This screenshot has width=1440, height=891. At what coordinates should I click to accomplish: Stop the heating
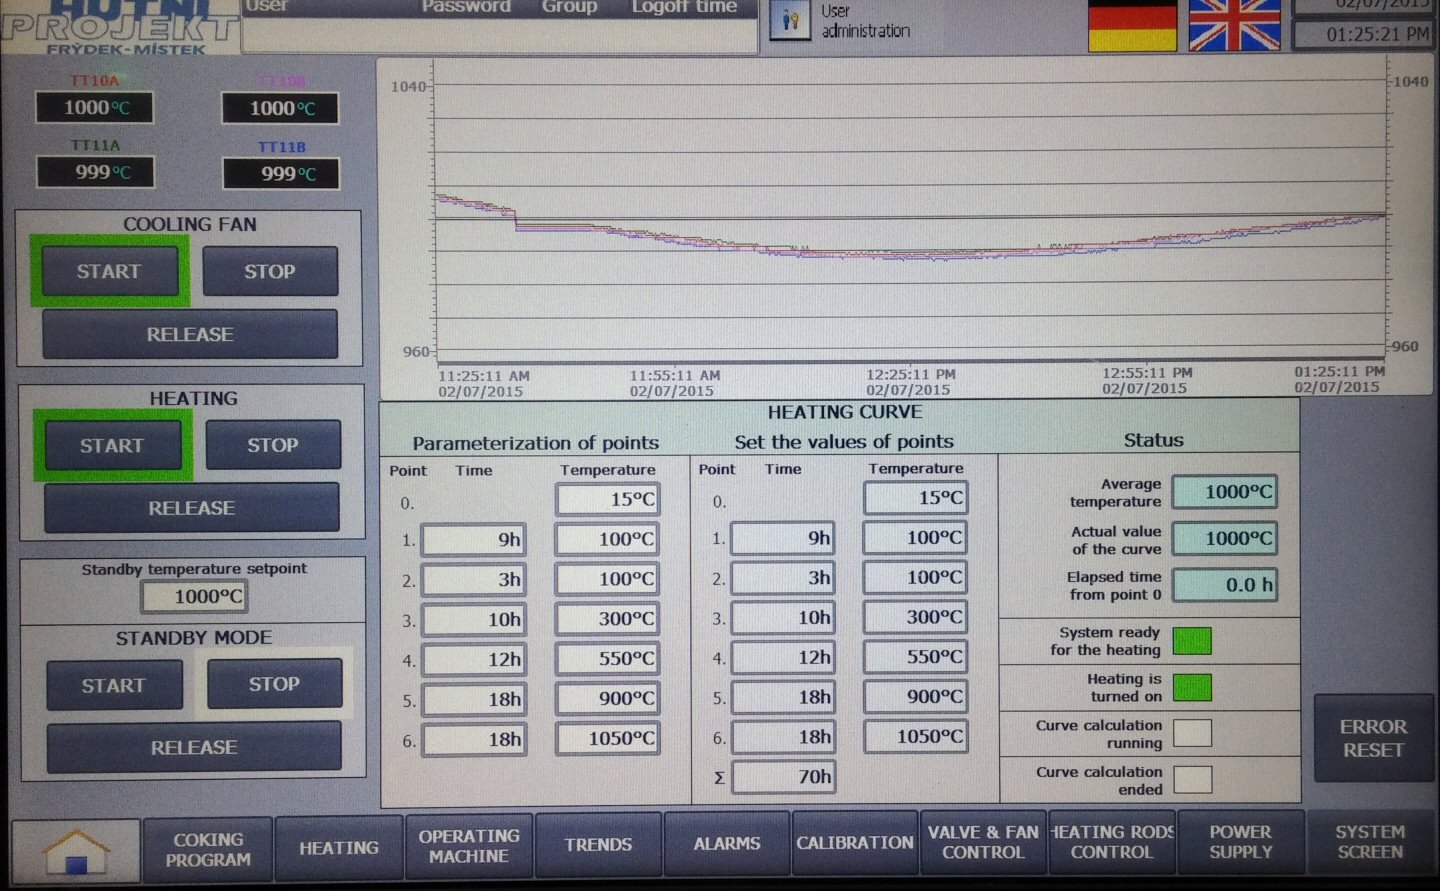pos(273,445)
